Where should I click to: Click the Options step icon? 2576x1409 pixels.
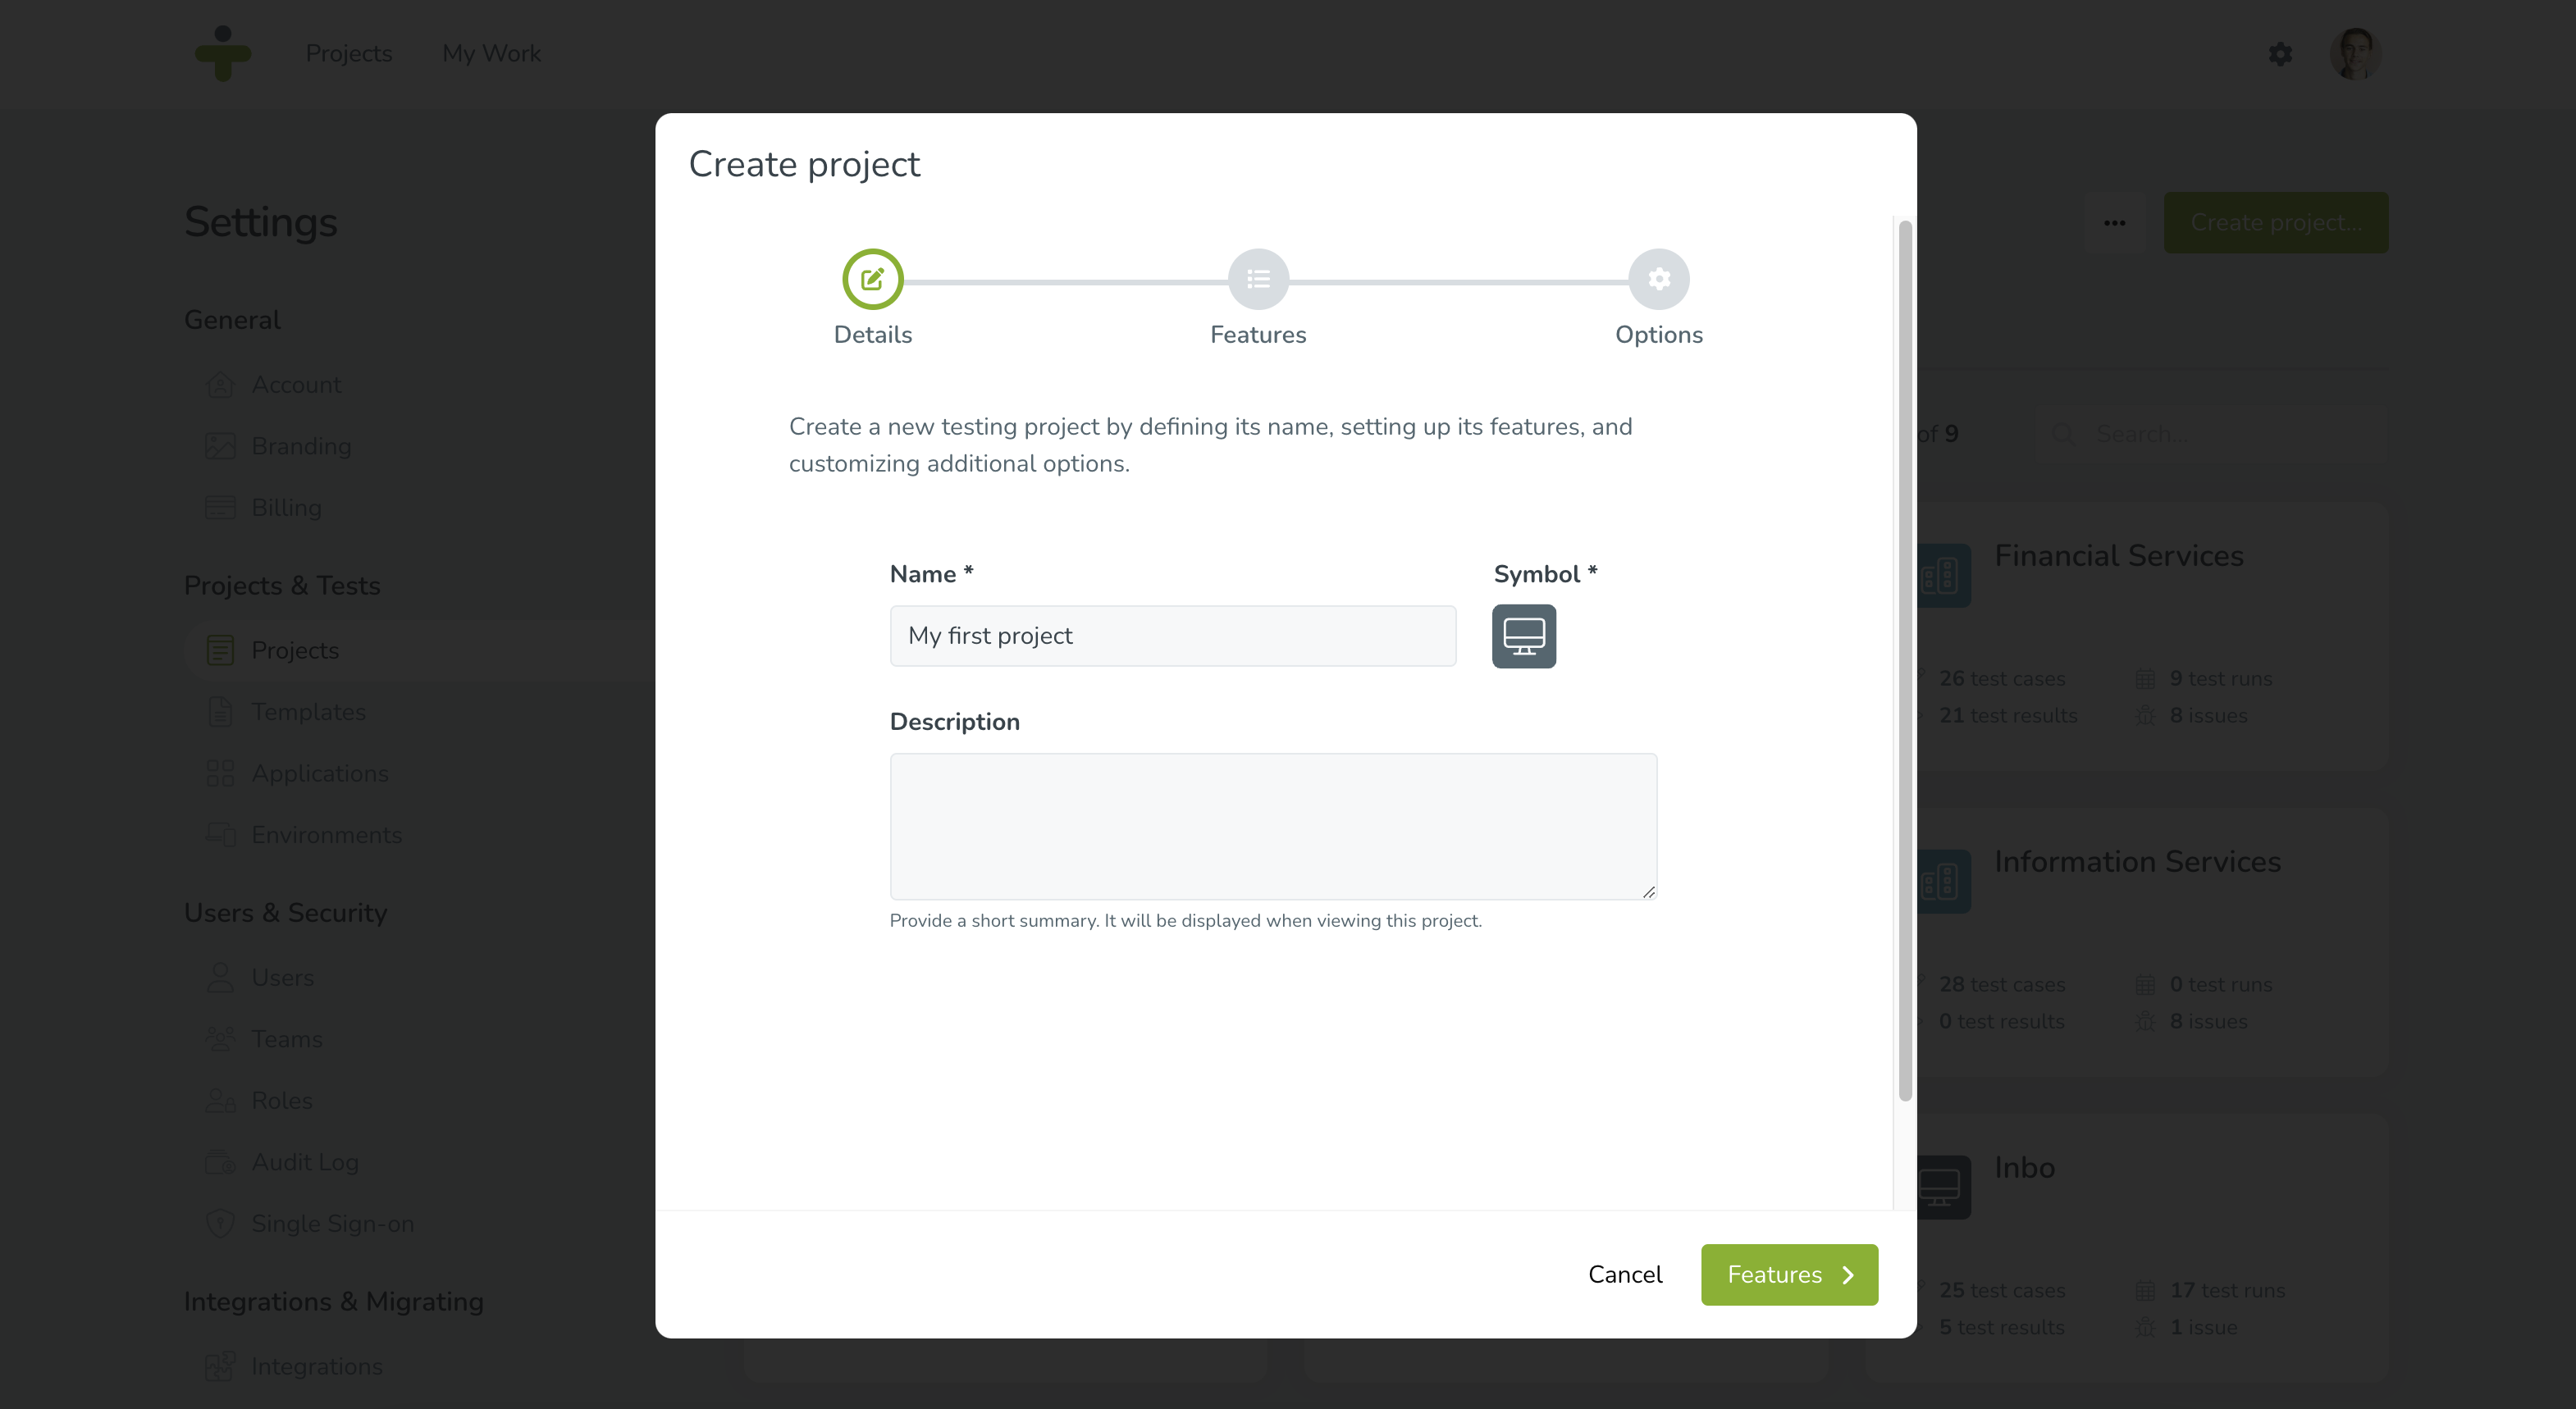tap(1656, 278)
